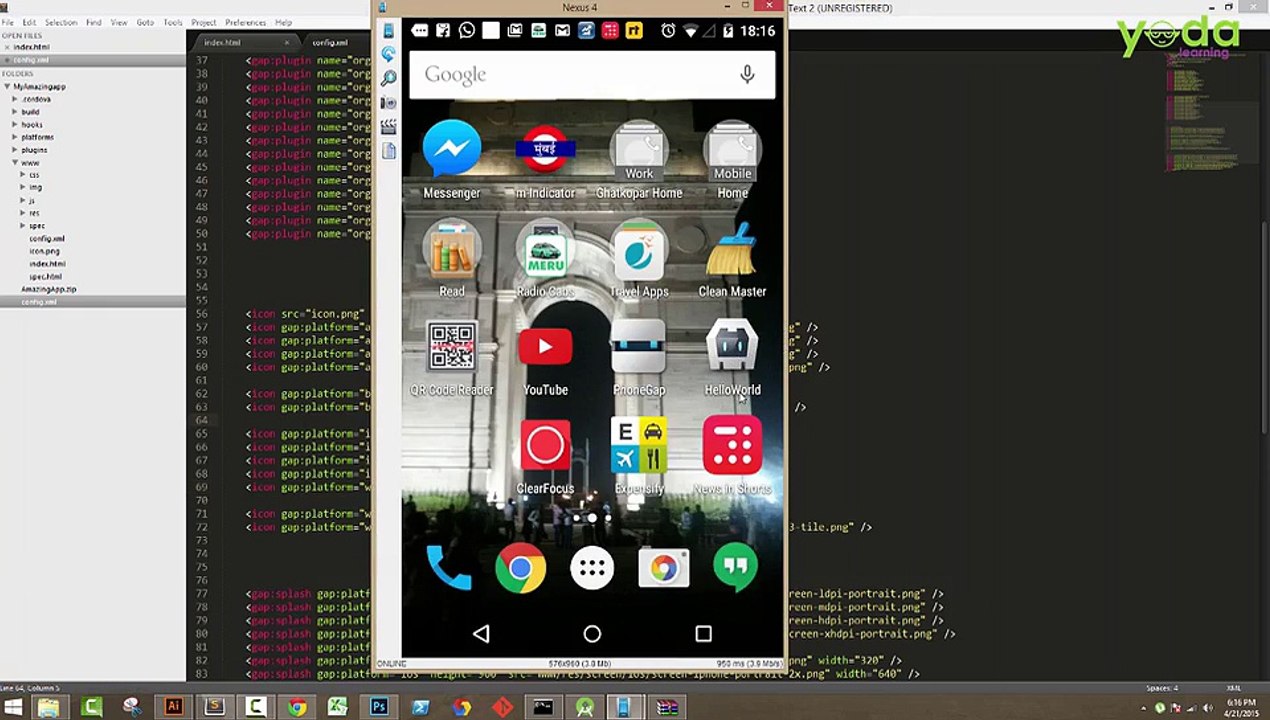Open the Find menu
Screen dimensions: 1270x720
point(93,22)
